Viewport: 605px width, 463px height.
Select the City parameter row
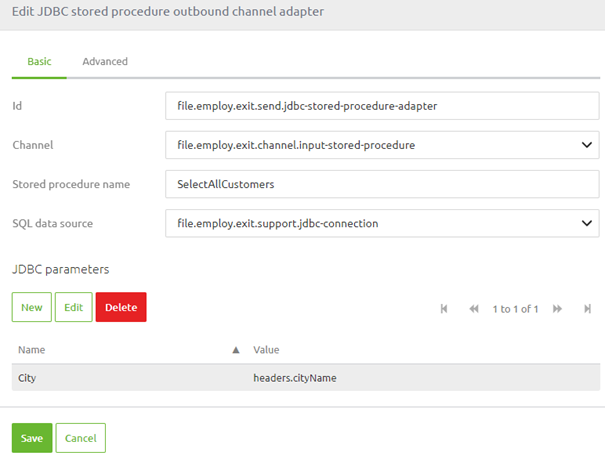[x=306, y=378]
